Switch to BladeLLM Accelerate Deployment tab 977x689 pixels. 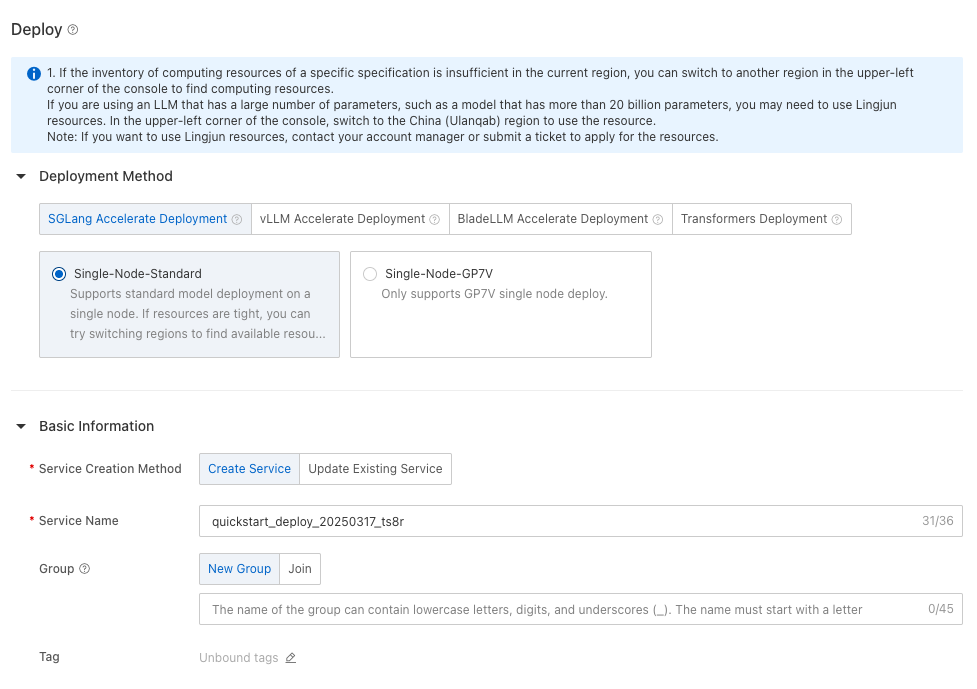552,219
